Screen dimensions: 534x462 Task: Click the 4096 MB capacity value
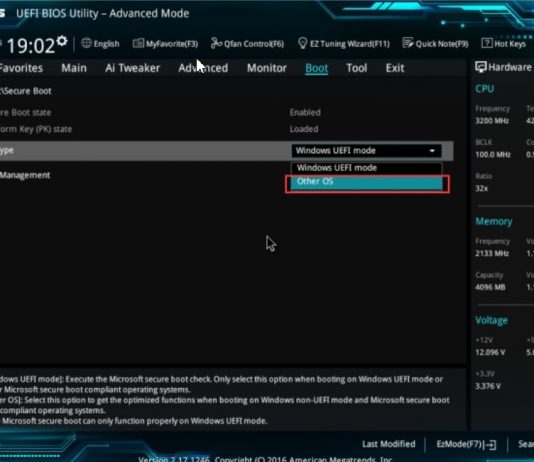tap(490, 287)
